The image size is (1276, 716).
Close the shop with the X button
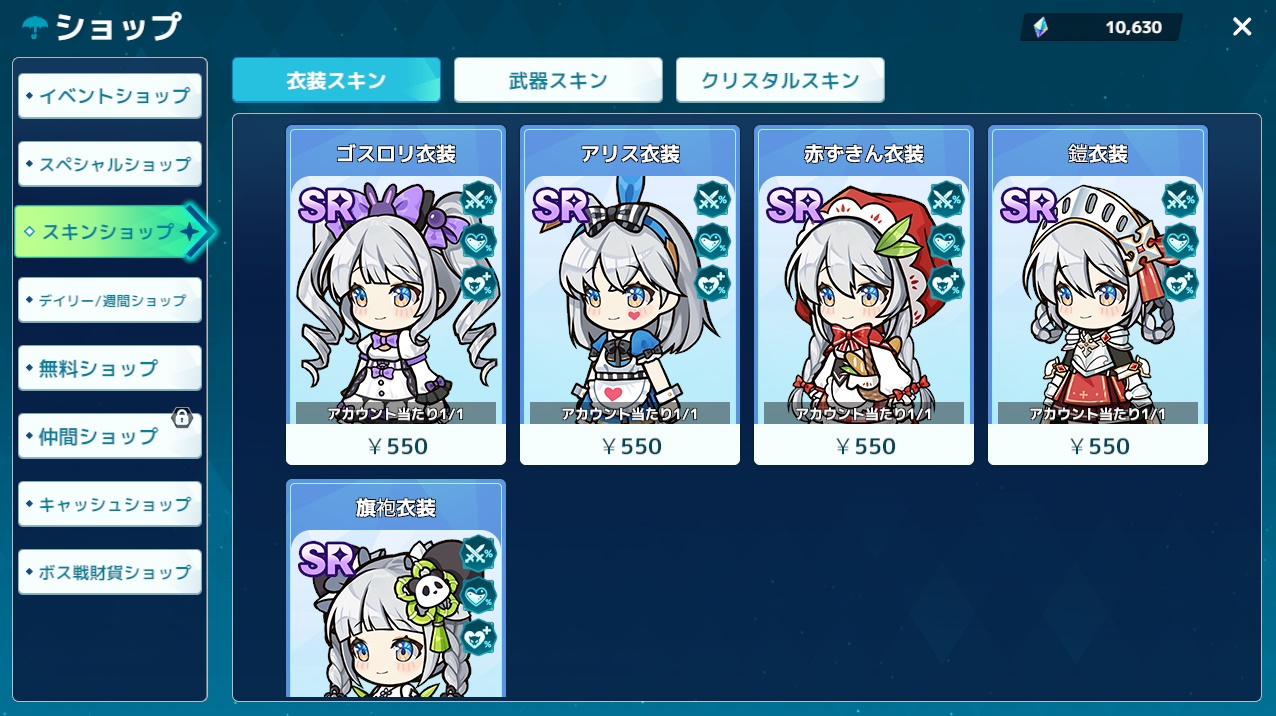click(1242, 27)
